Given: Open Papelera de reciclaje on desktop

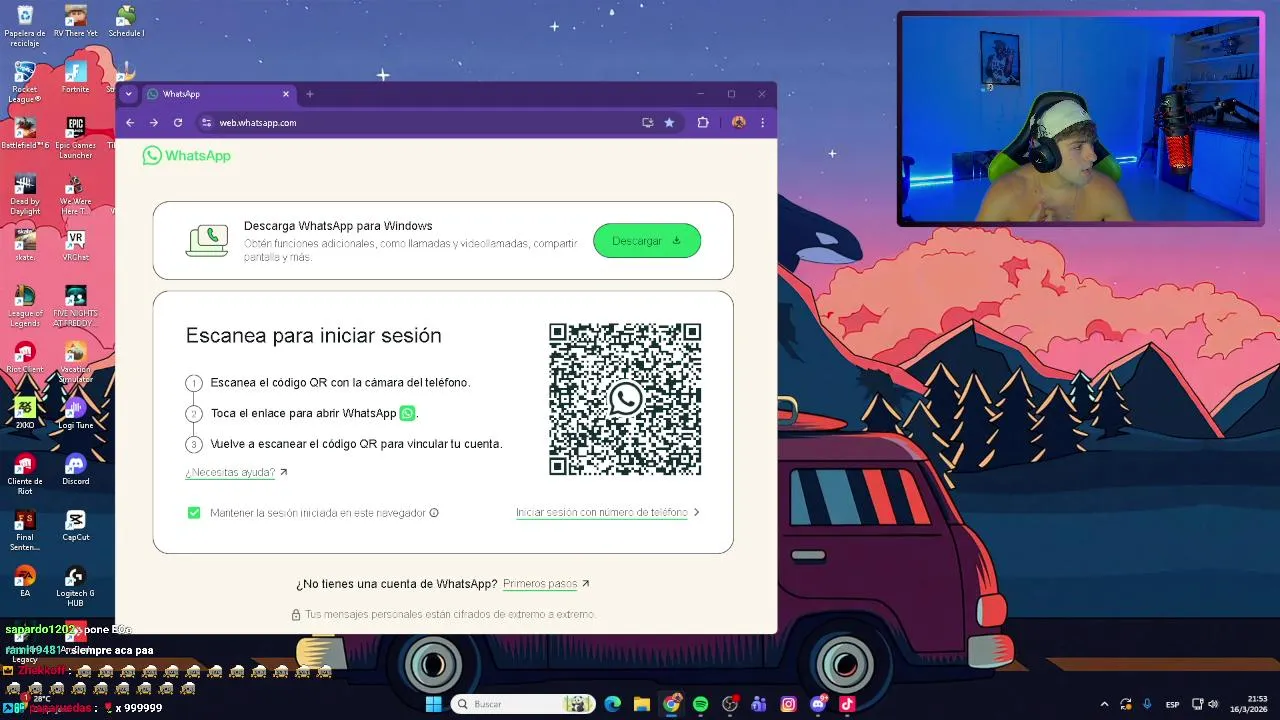Looking at the screenshot, I should (25, 26).
